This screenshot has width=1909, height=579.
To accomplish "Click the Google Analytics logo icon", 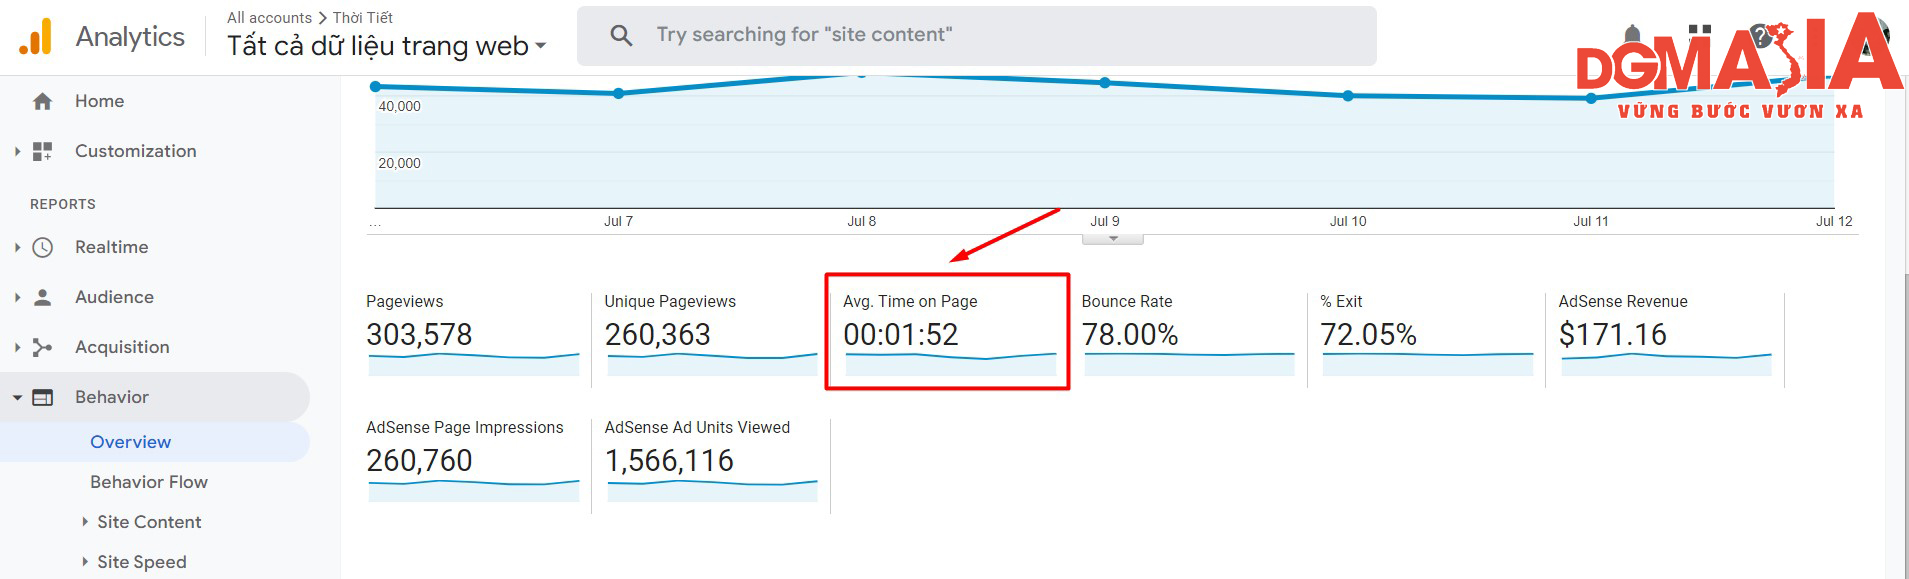I will [x=35, y=36].
